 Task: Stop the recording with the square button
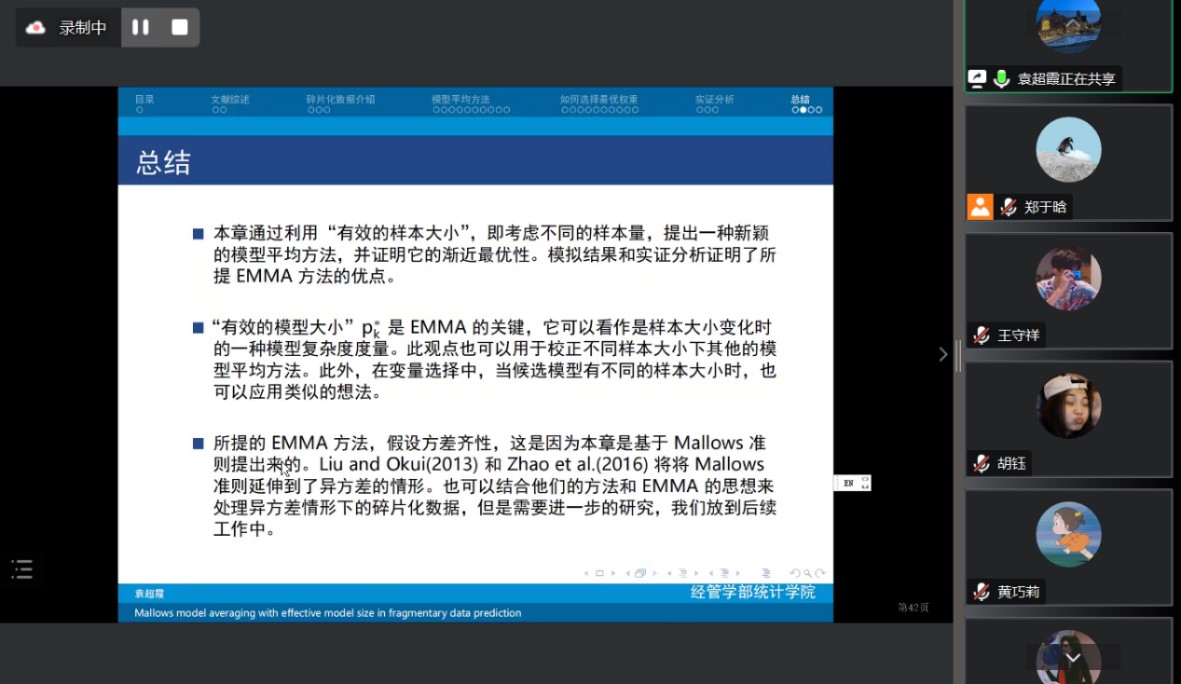tap(179, 27)
